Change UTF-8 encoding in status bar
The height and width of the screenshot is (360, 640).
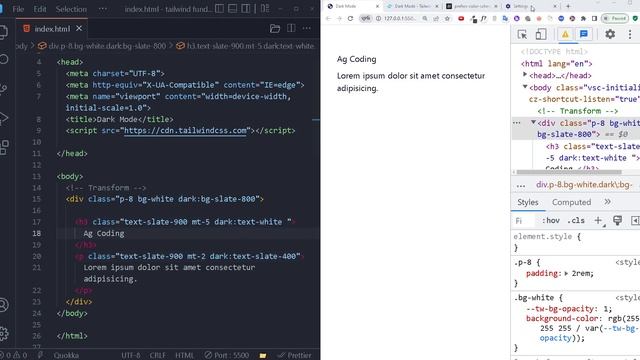click(x=131, y=355)
